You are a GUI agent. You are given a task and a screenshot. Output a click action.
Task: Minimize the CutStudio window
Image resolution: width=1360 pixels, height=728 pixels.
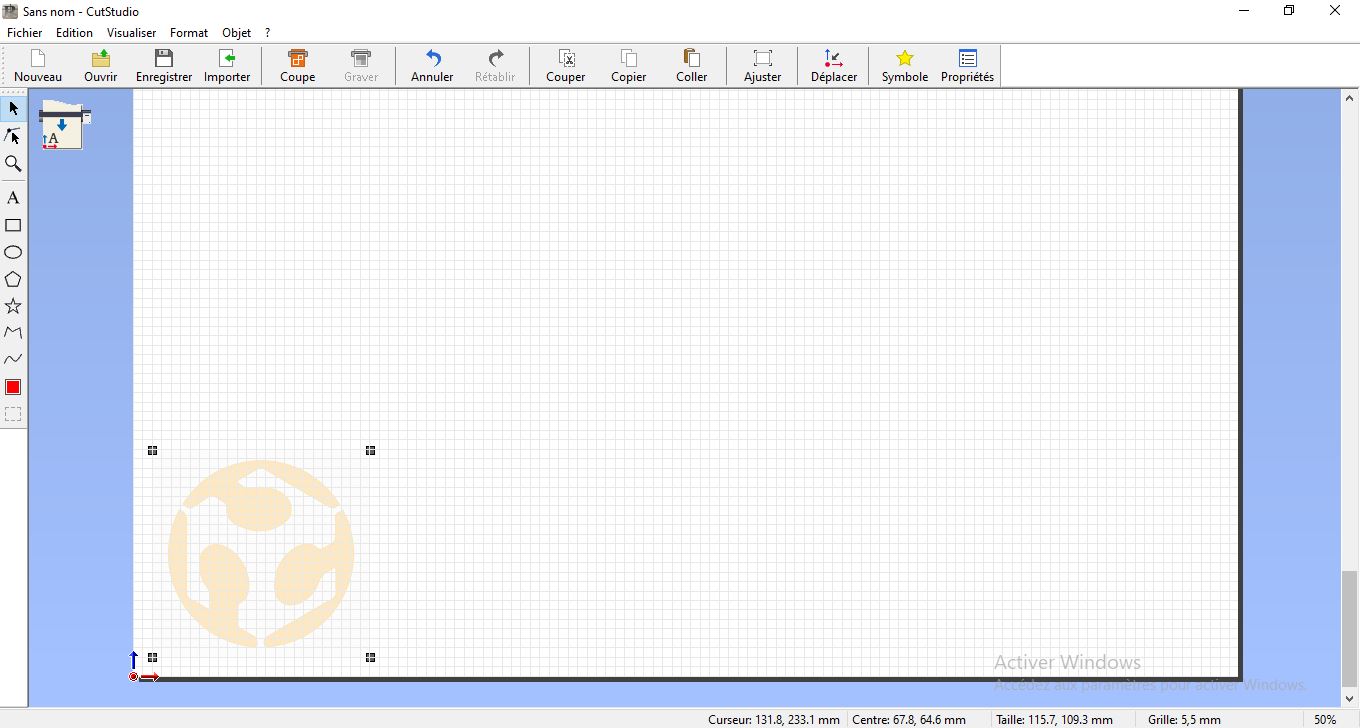tap(1244, 11)
